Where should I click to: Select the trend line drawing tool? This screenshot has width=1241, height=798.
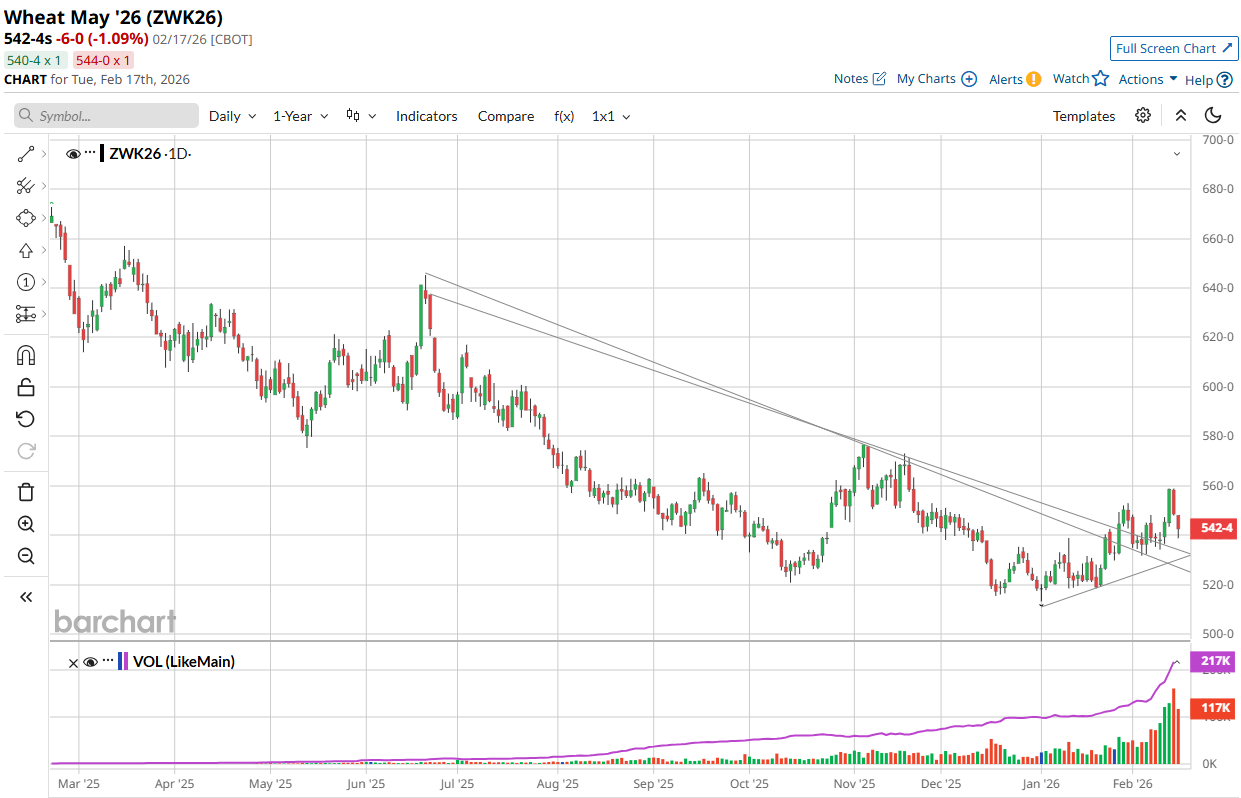point(26,154)
